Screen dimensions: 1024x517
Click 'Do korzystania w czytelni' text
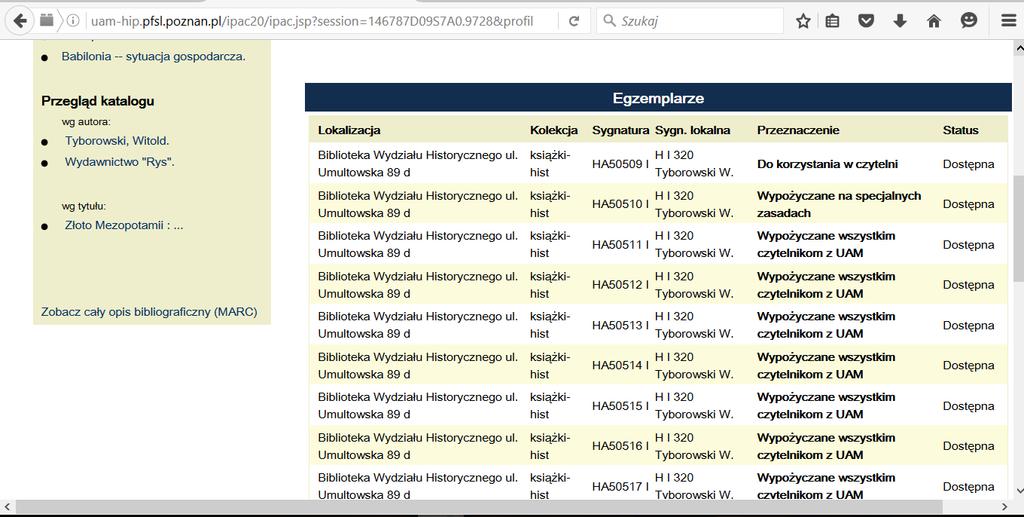tap(827, 164)
